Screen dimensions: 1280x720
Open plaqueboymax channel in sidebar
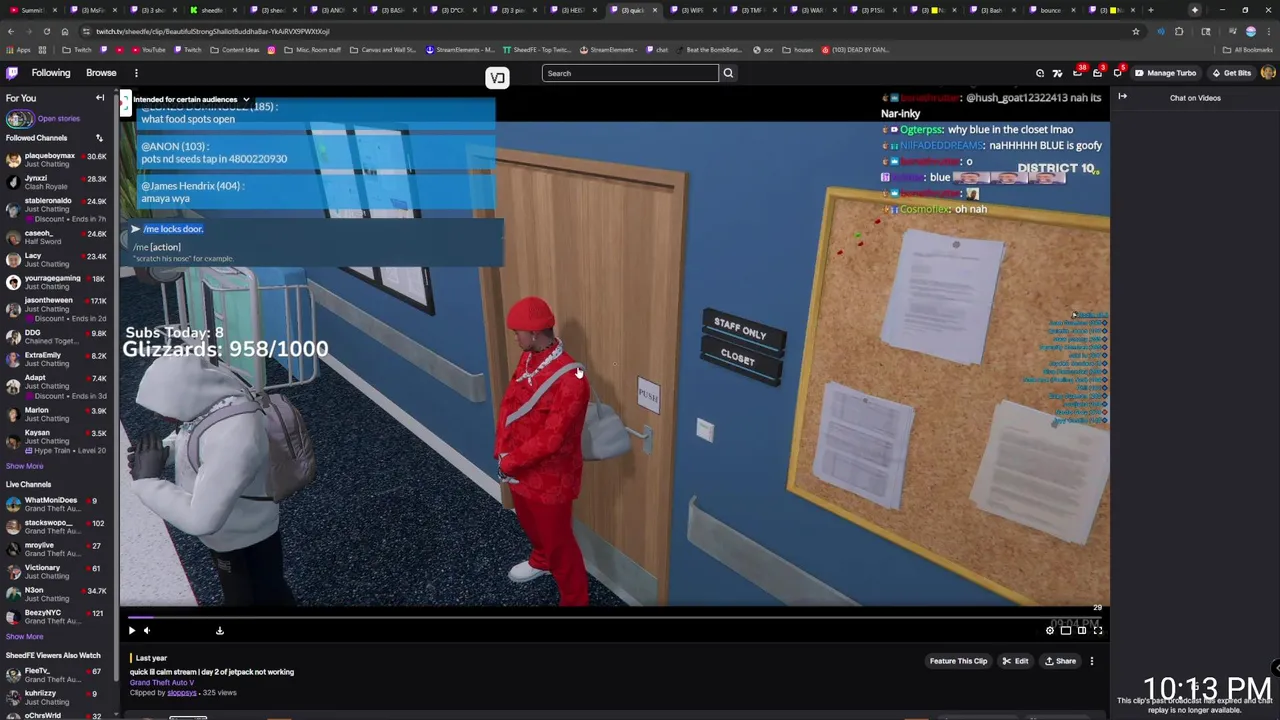(57, 160)
